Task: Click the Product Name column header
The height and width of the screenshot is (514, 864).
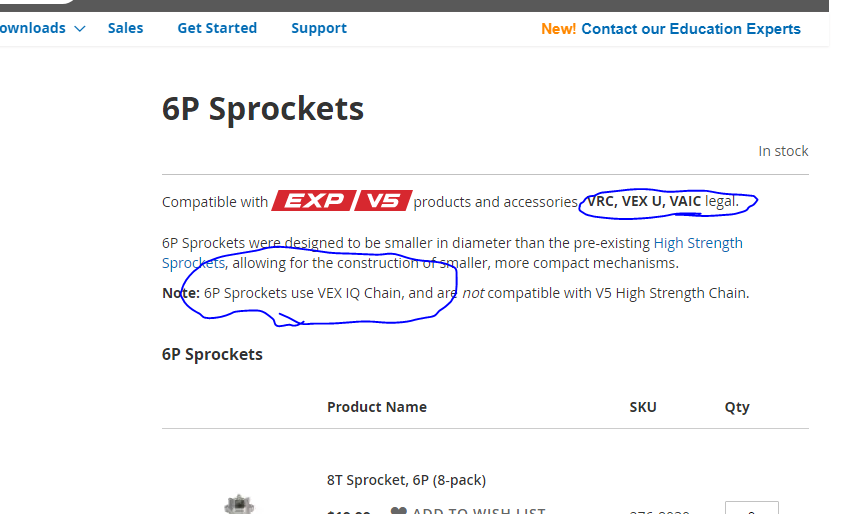Action: coord(377,407)
